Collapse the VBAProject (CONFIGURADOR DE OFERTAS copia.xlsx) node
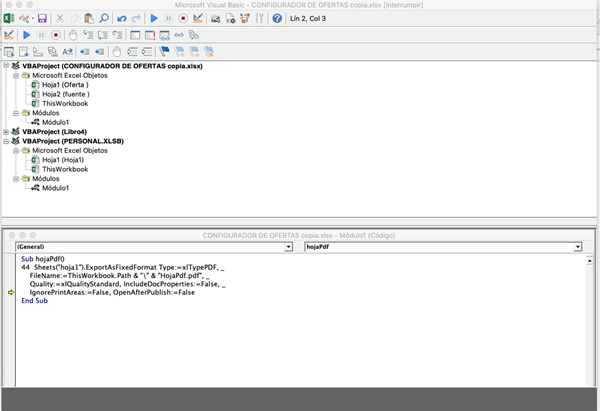Image resolution: width=600 pixels, height=411 pixels. click(6, 66)
